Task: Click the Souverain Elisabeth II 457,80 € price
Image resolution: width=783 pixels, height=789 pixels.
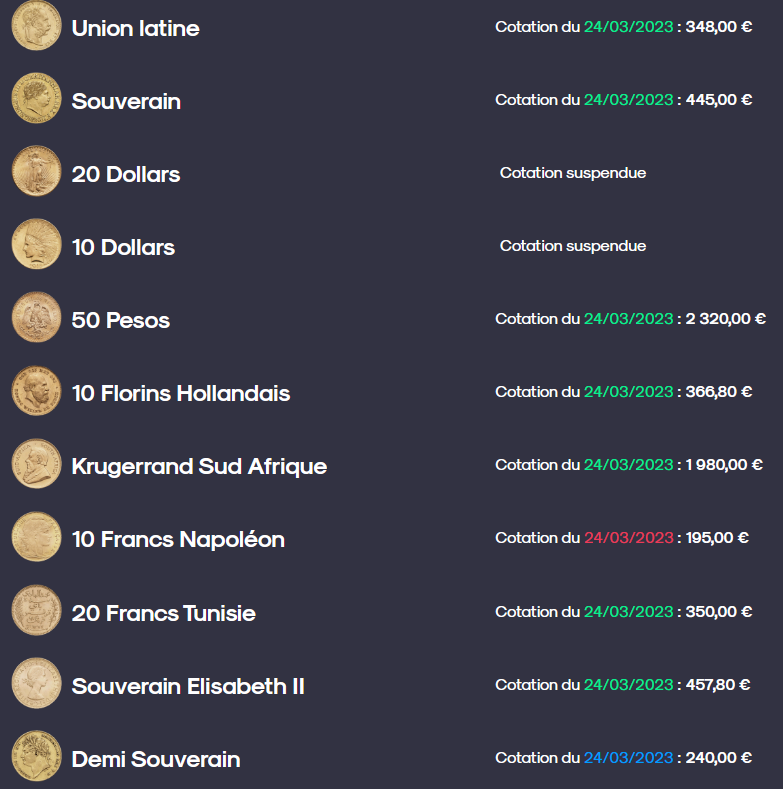Action: (x=718, y=685)
